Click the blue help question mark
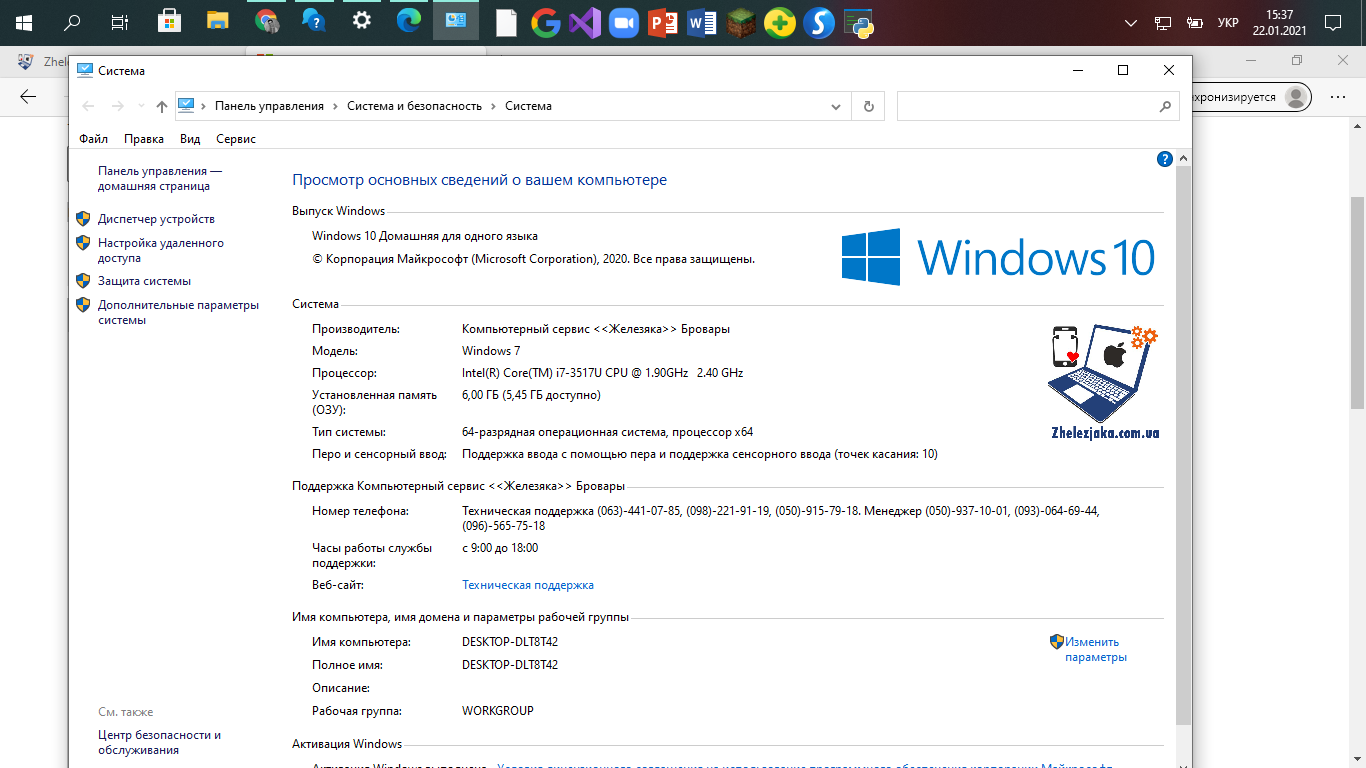The height and width of the screenshot is (768, 1366). (1164, 159)
